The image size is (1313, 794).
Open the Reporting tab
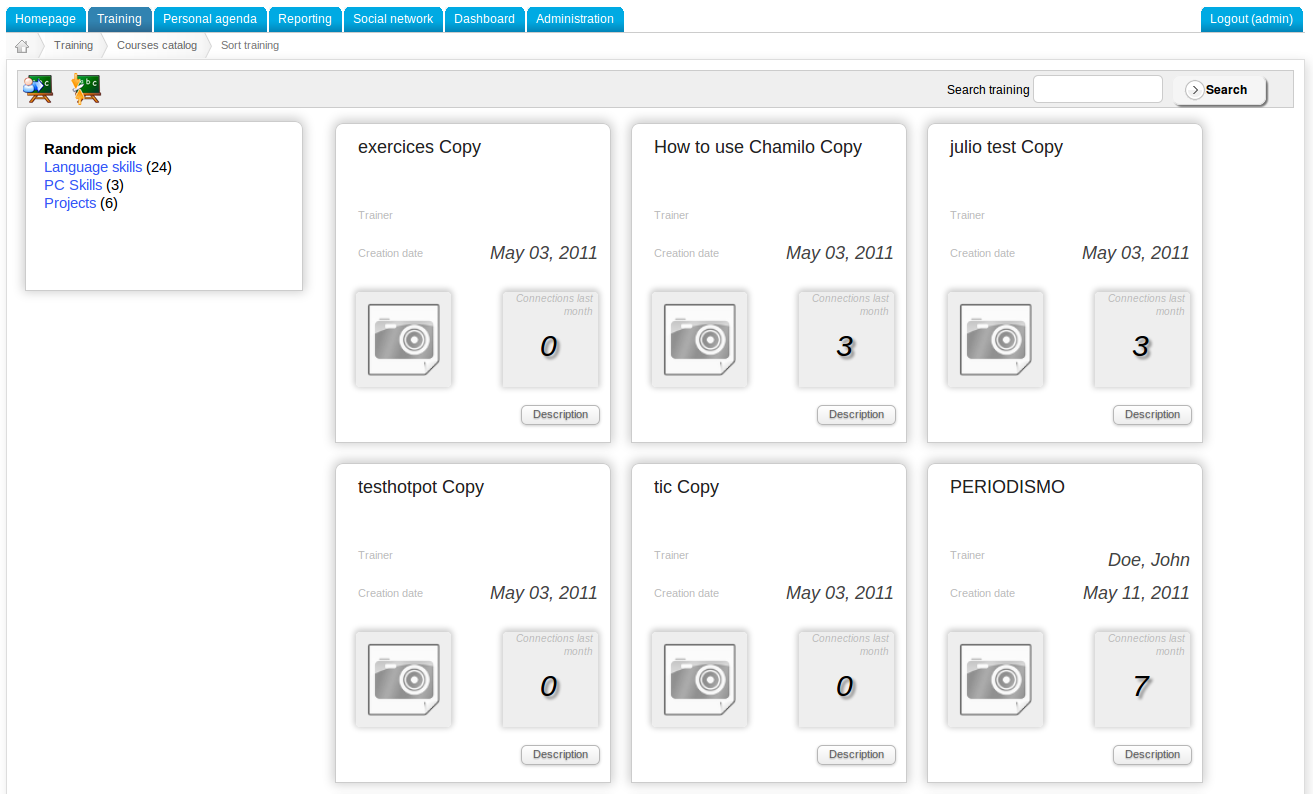pyautogui.click(x=305, y=19)
